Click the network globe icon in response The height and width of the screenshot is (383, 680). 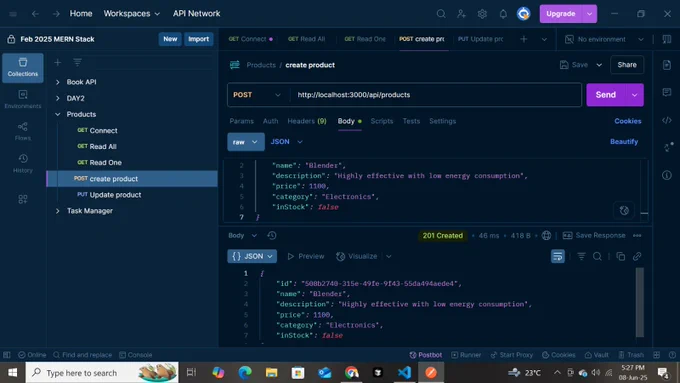[546, 236]
